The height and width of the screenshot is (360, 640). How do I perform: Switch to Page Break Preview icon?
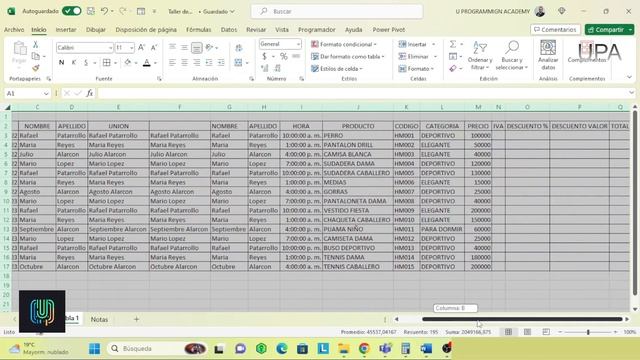tap(546, 332)
